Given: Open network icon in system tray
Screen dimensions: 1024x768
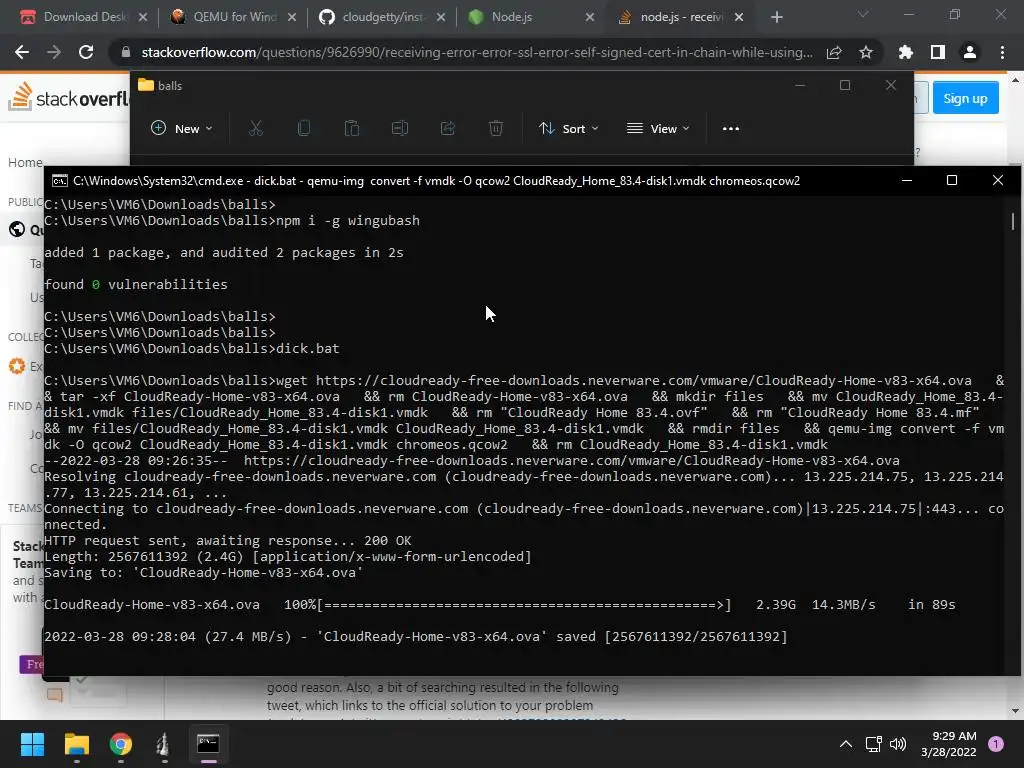Looking at the screenshot, I should tap(873, 744).
